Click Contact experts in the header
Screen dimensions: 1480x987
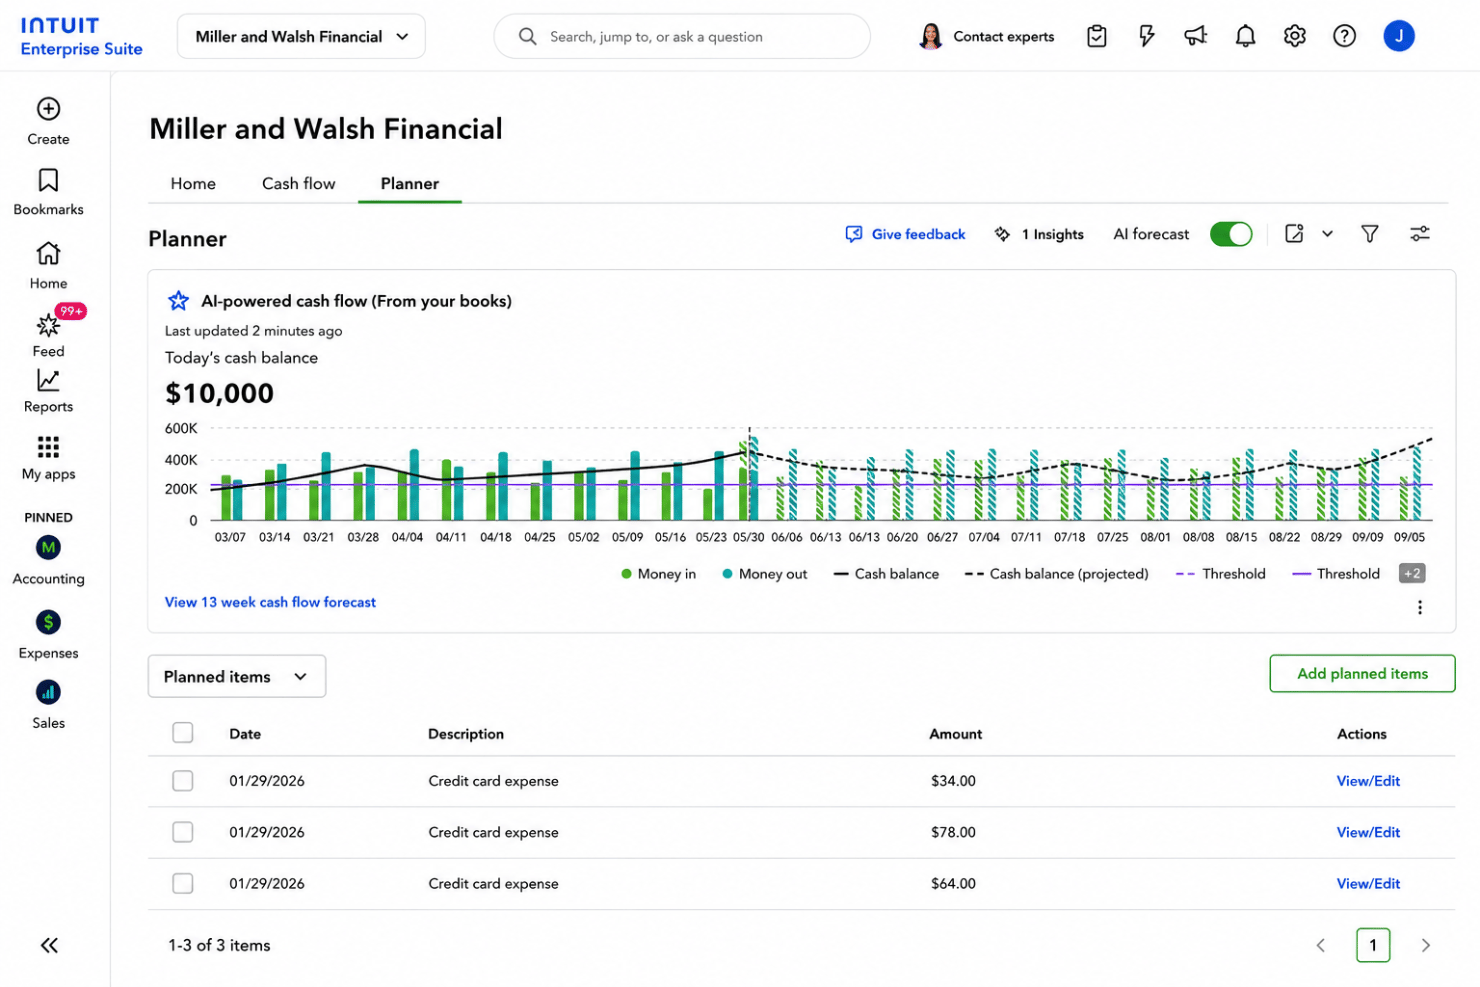pyautogui.click(x=986, y=36)
